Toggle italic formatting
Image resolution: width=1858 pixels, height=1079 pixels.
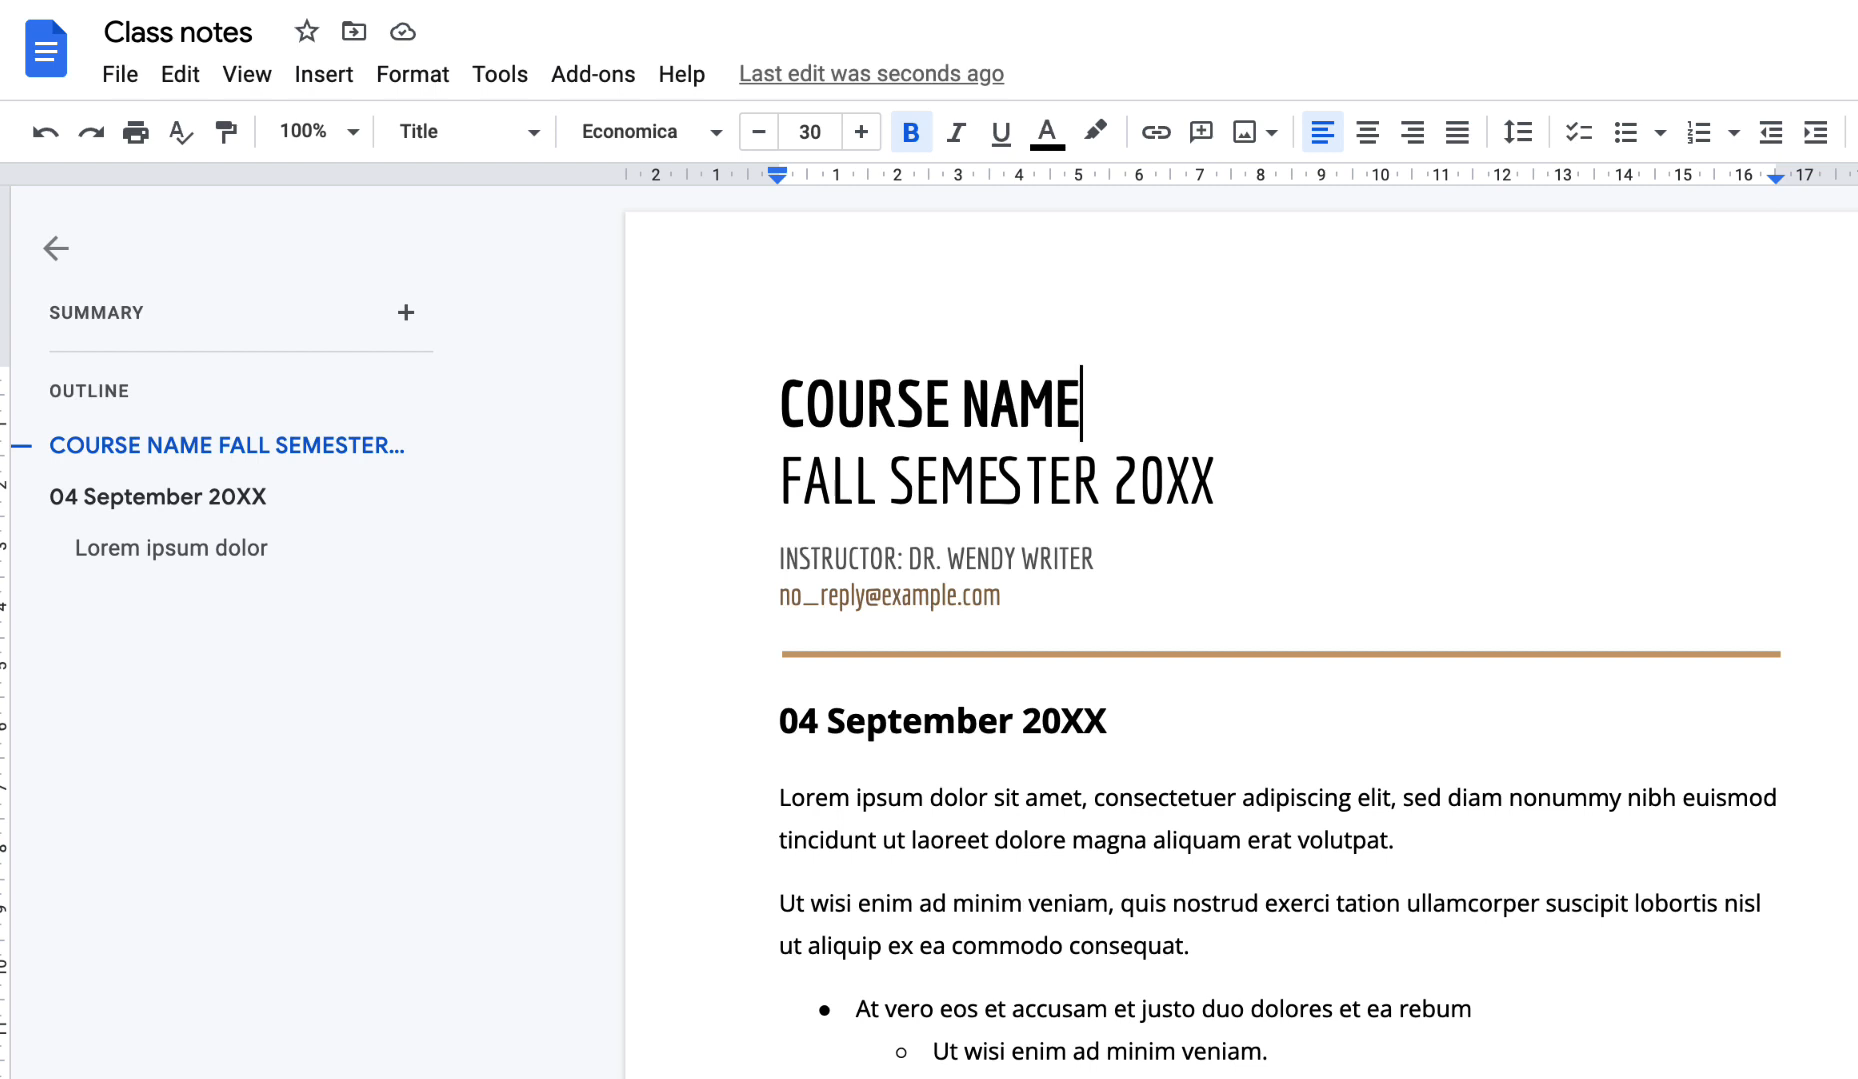point(956,132)
